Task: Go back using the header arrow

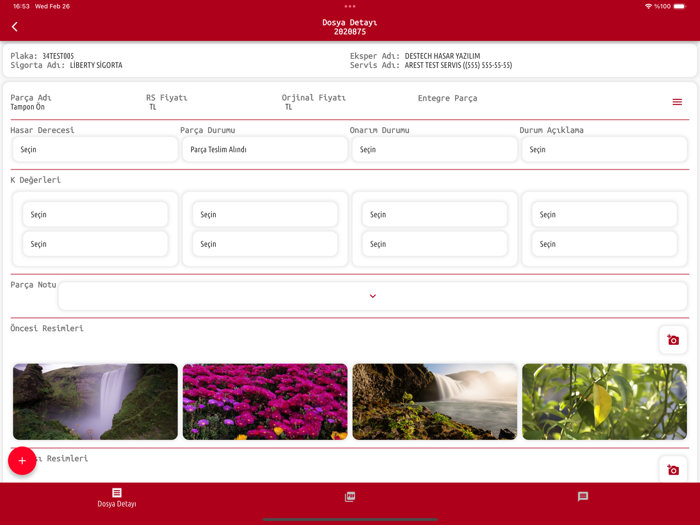Action: coord(15,27)
